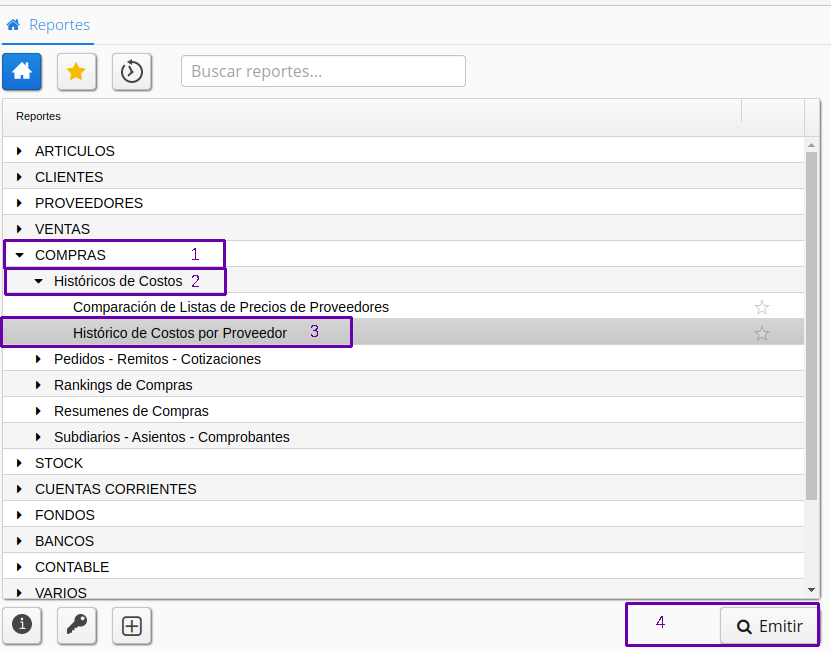Expand the PROVEEDORES category arrow
This screenshot has height=652, width=831.
(x=19, y=203)
